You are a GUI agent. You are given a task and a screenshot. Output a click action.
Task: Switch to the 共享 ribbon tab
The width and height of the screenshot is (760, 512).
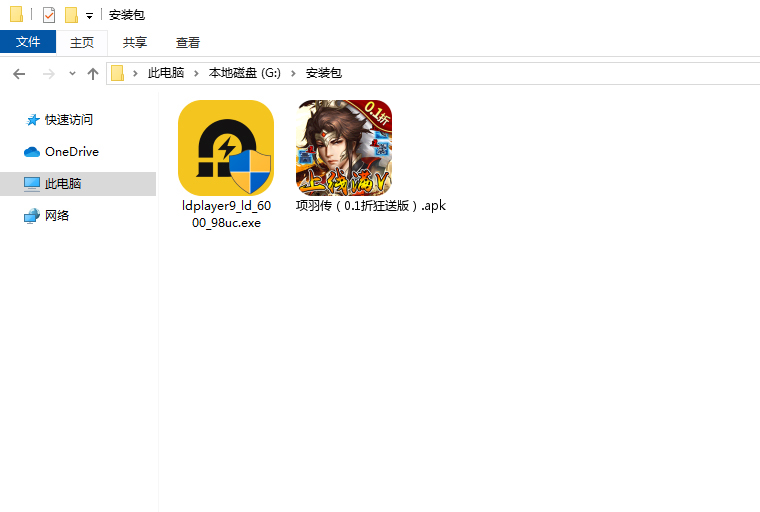135,43
